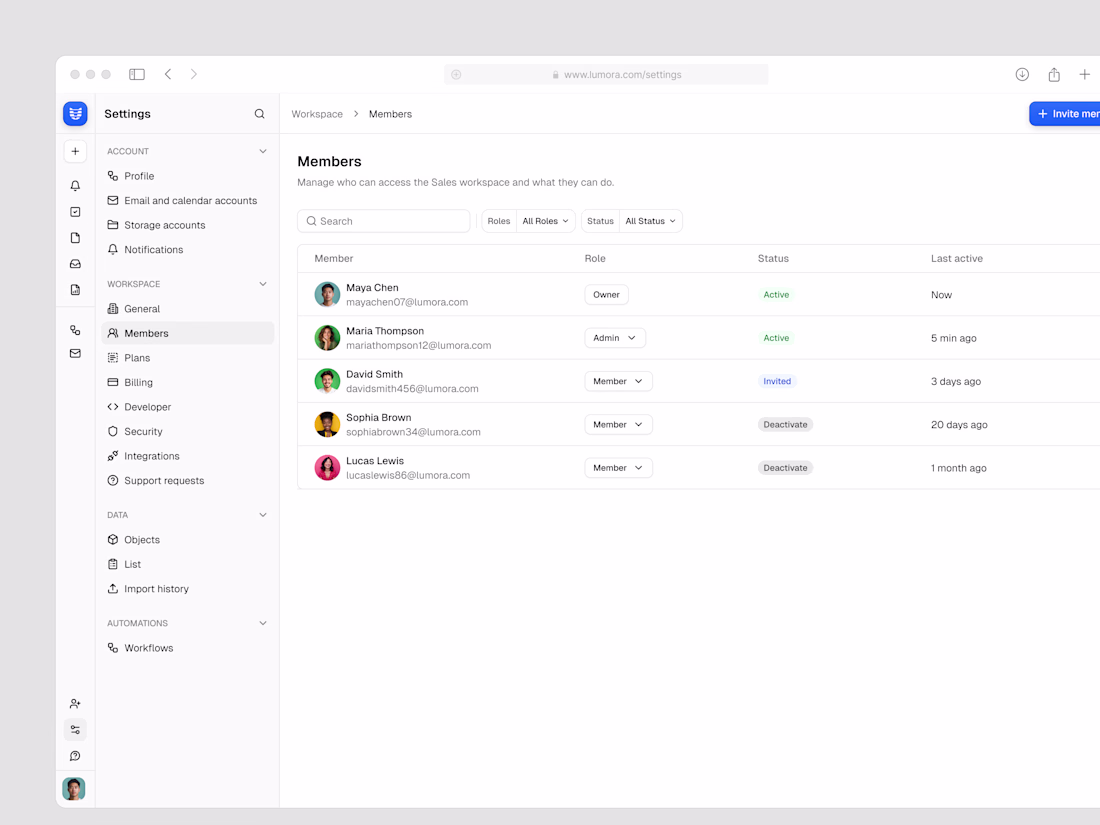Click David Smith's Invited status badge
Image resolution: width=1100 pixels, height=825 pixels.
(x=777, y=382)
